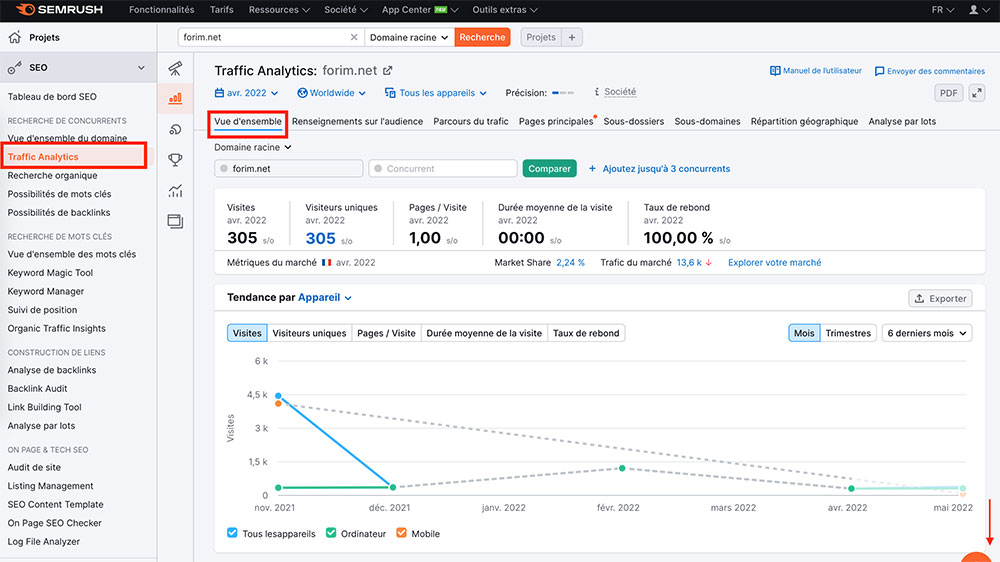
Task: Toggle the Ordinateur checkbox
Action: coord(331,533)
